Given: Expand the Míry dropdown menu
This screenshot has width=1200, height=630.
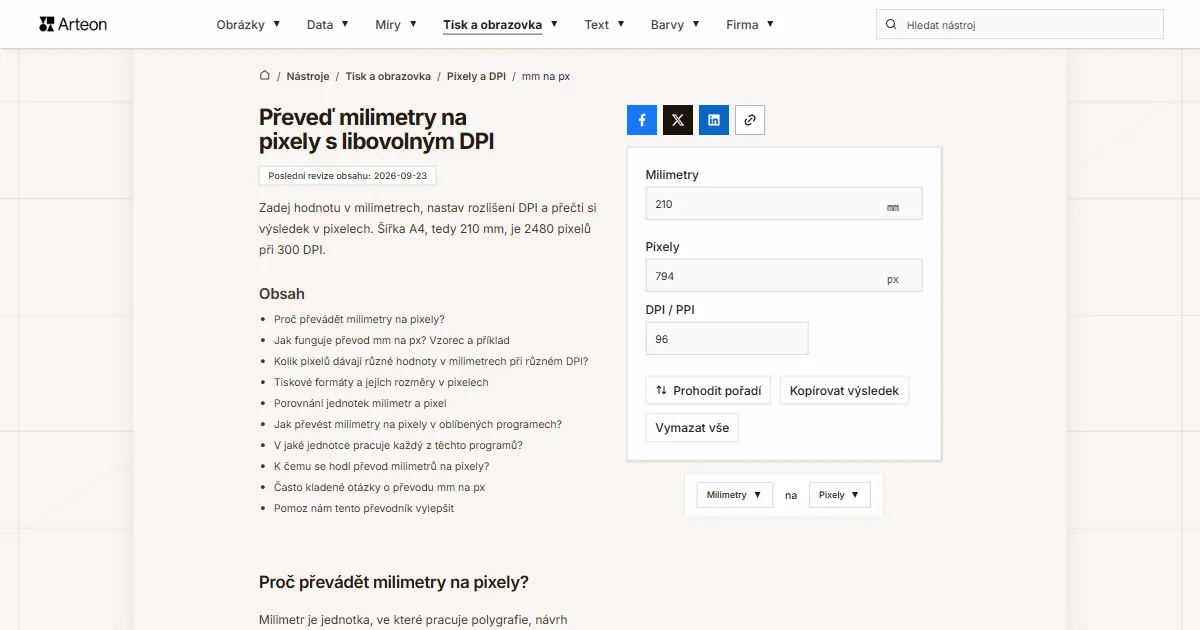Looking at the screenshot, I should tap(397, 24).
